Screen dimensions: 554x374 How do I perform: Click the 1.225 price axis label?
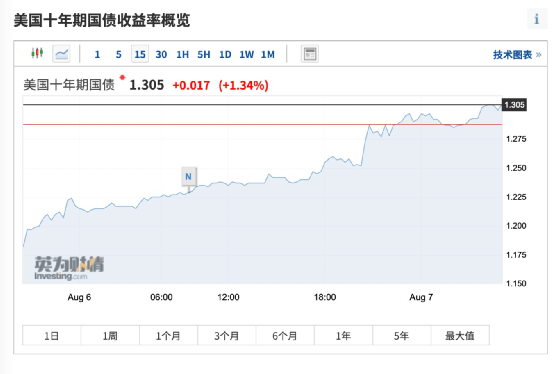[x=516, y=197]
